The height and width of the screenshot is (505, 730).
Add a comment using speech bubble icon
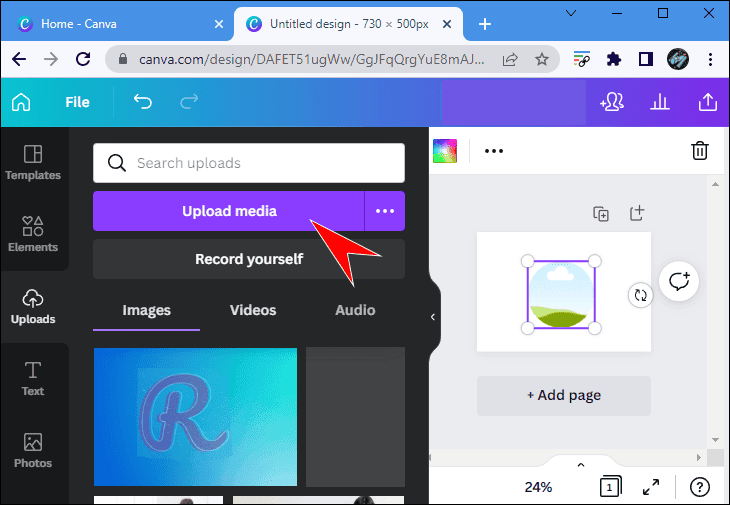pos(680,282)
